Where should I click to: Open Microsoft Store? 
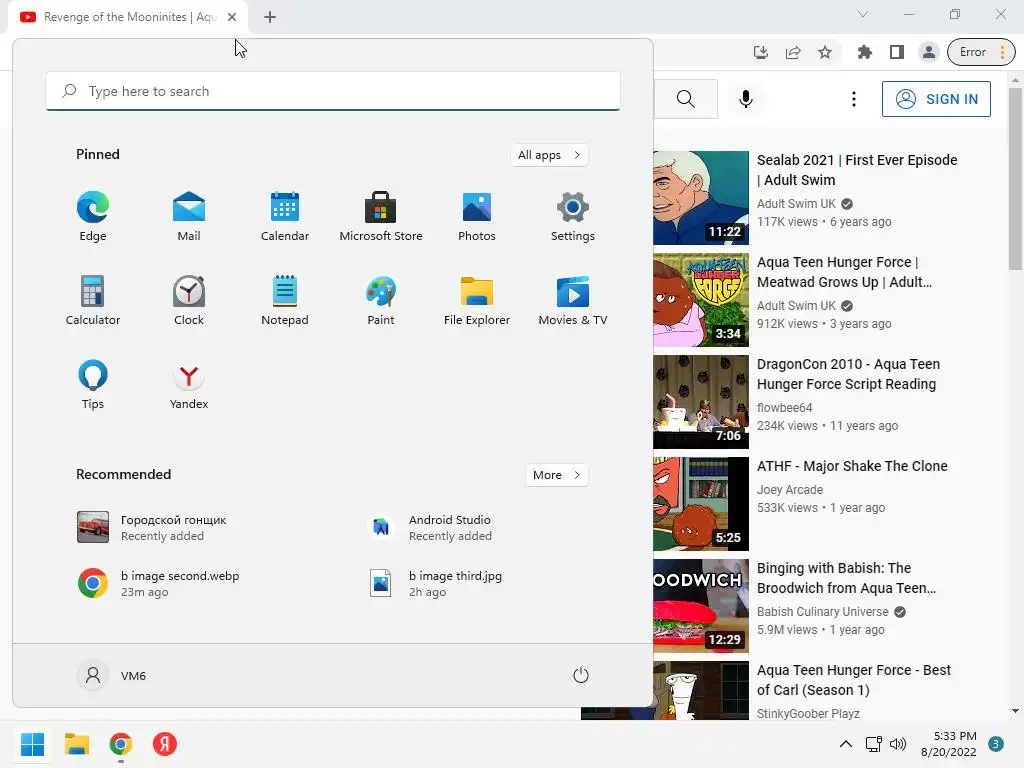tap(381, 217)
